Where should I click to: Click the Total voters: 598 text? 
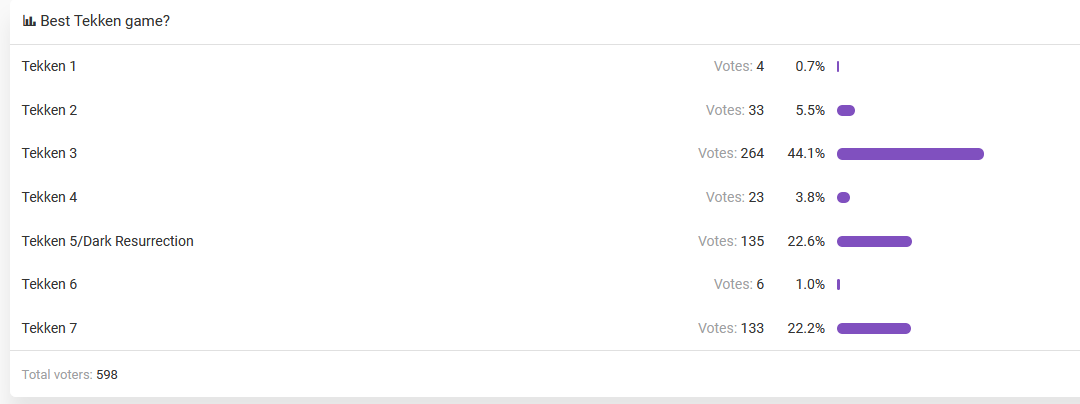point(70,375)
